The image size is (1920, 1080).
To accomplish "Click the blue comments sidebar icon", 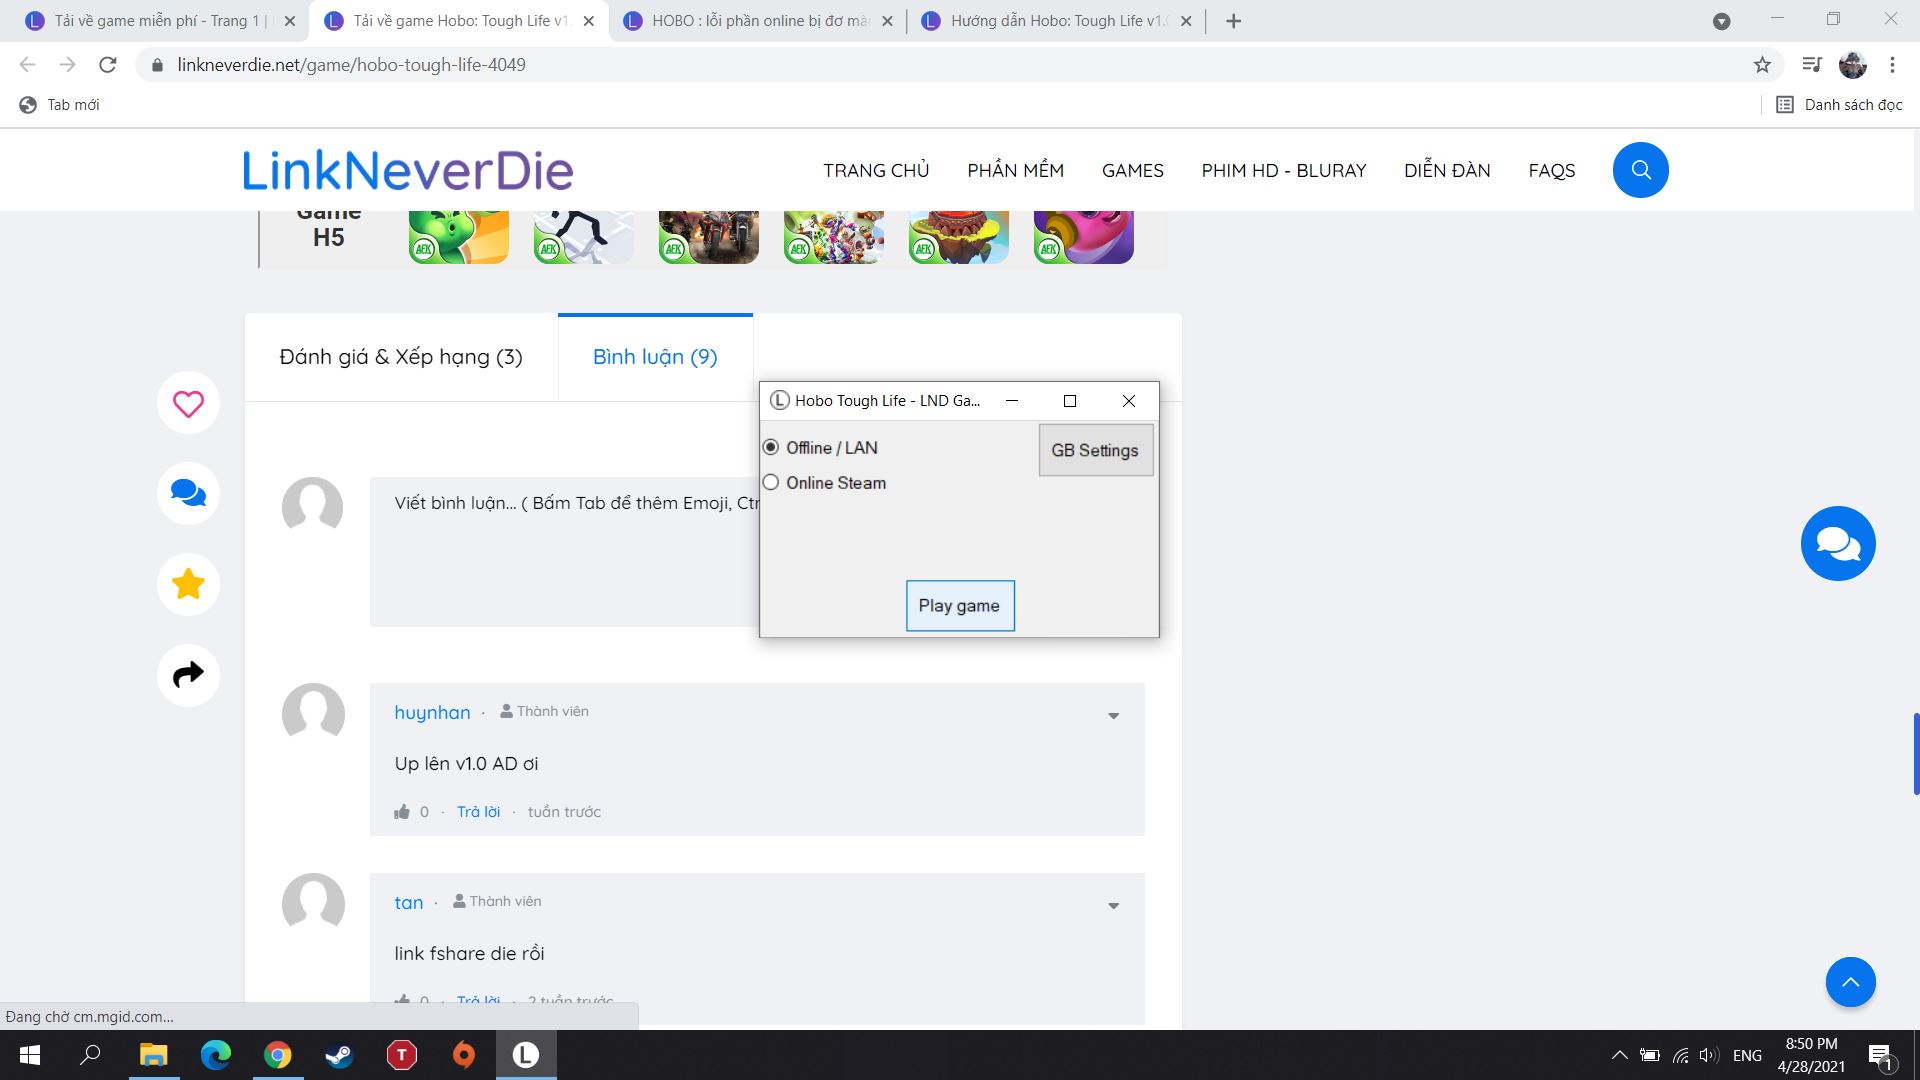I will [188, 493].
